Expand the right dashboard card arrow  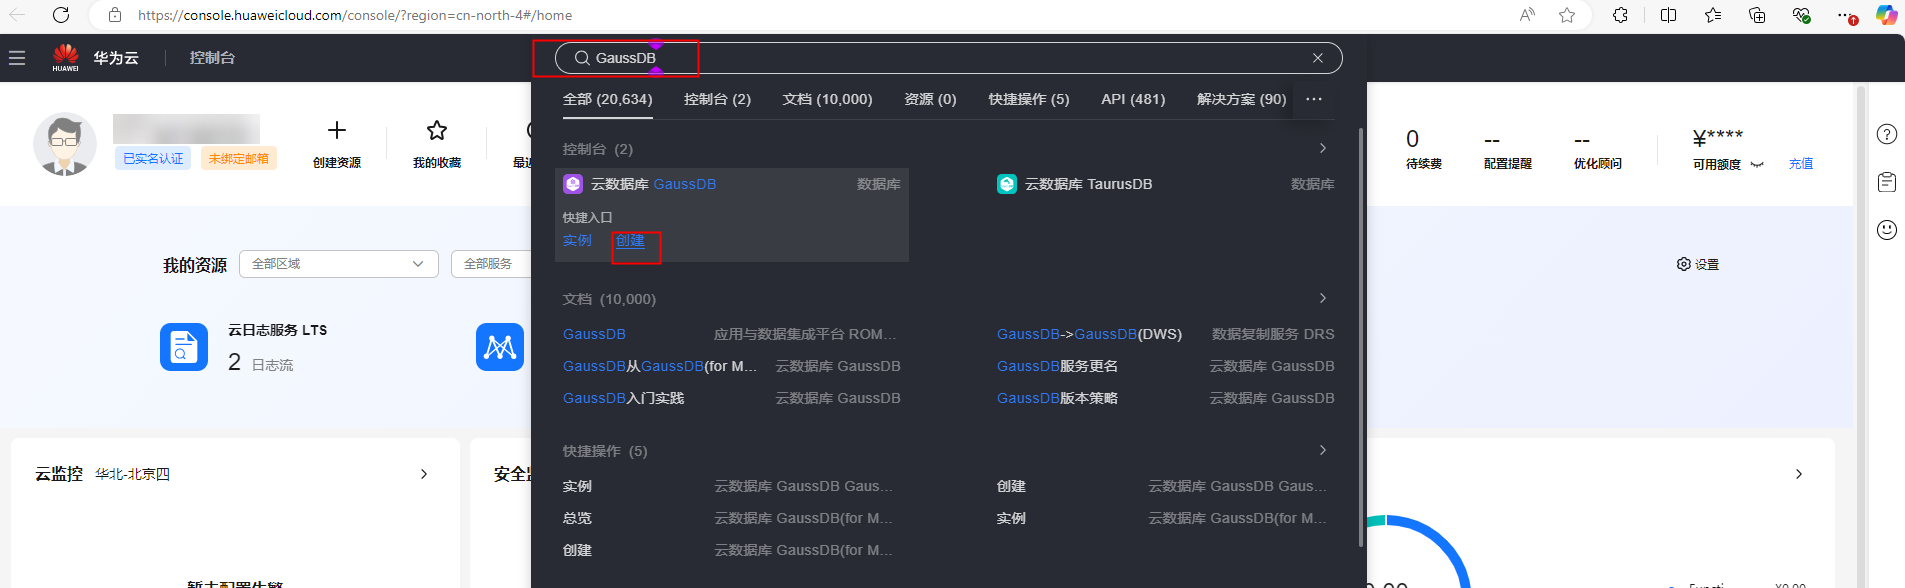click(1799, 474)
